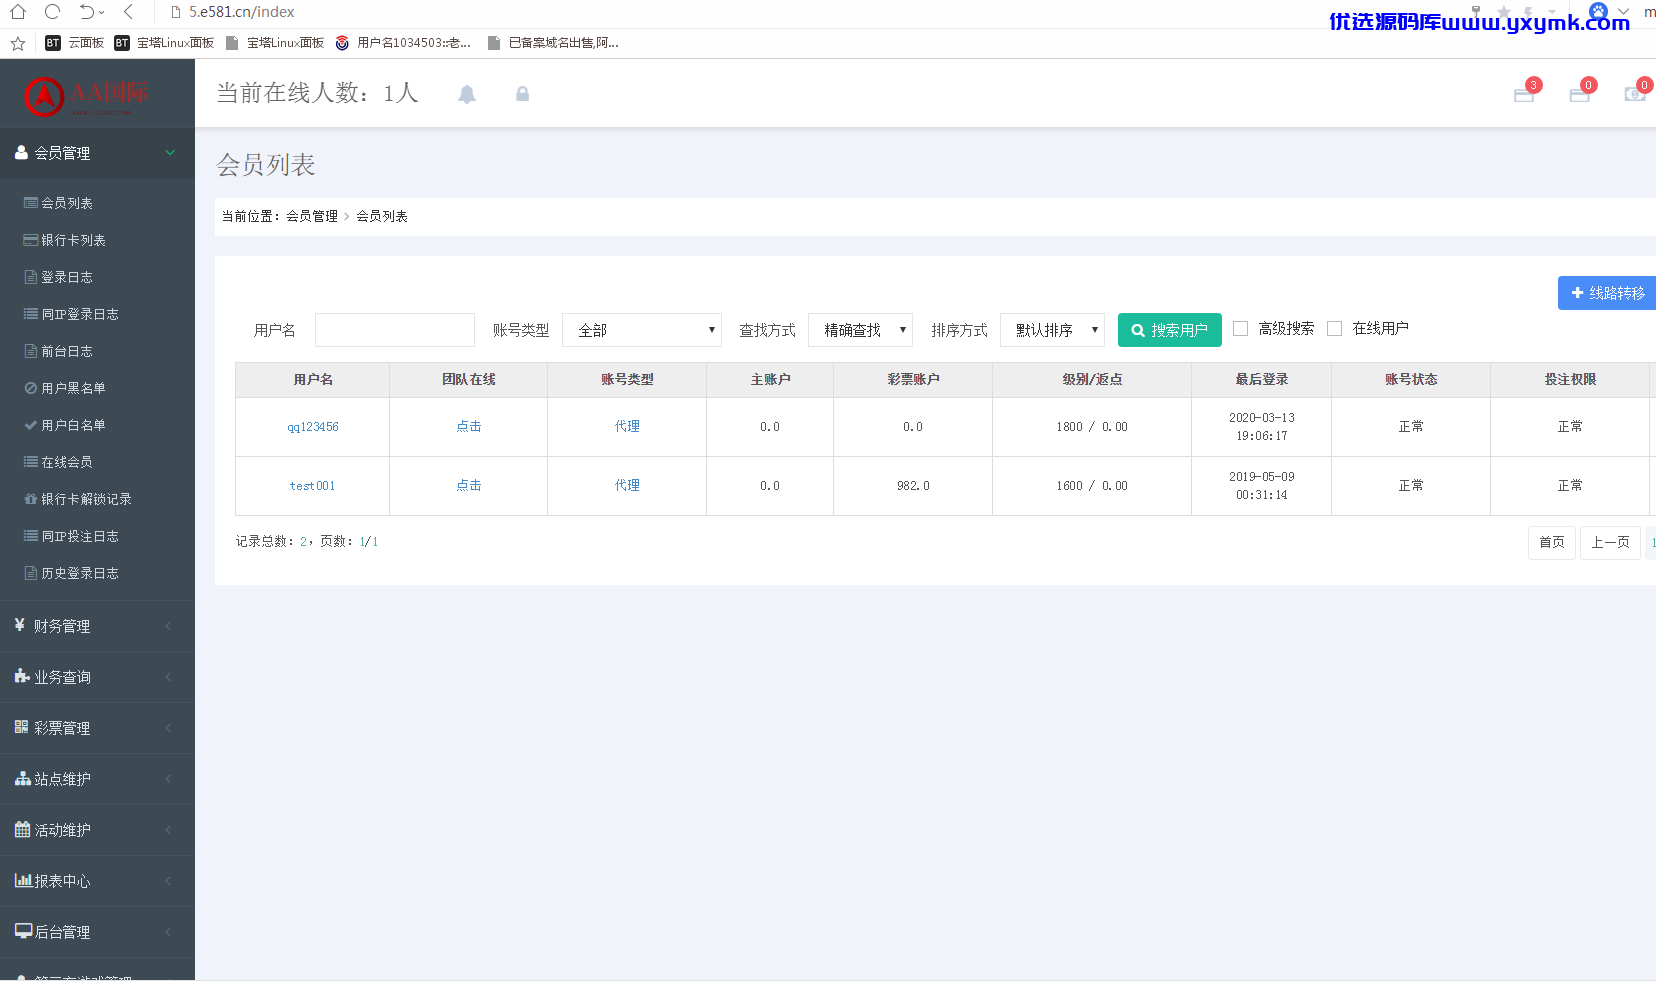Click the browser home icon
The height and width of the screenshot is (986, 1656).
point(18,12)
